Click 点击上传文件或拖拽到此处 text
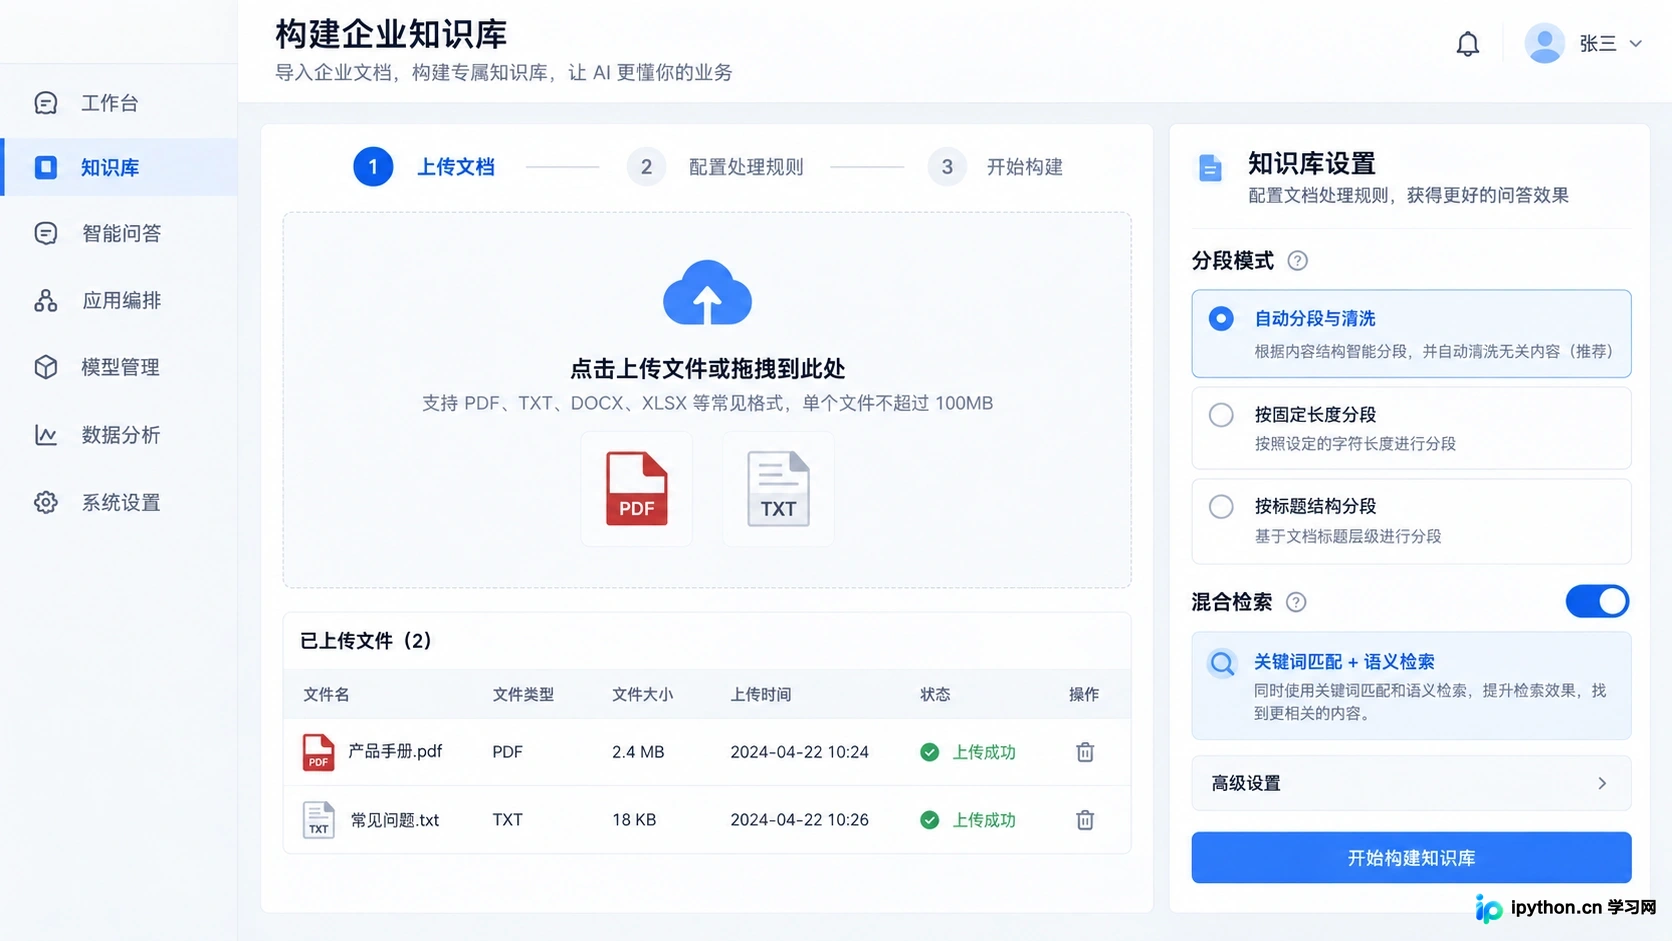The height and width of the screenshot is (941, 1672). pyautogui.click(x=707, y=369)
